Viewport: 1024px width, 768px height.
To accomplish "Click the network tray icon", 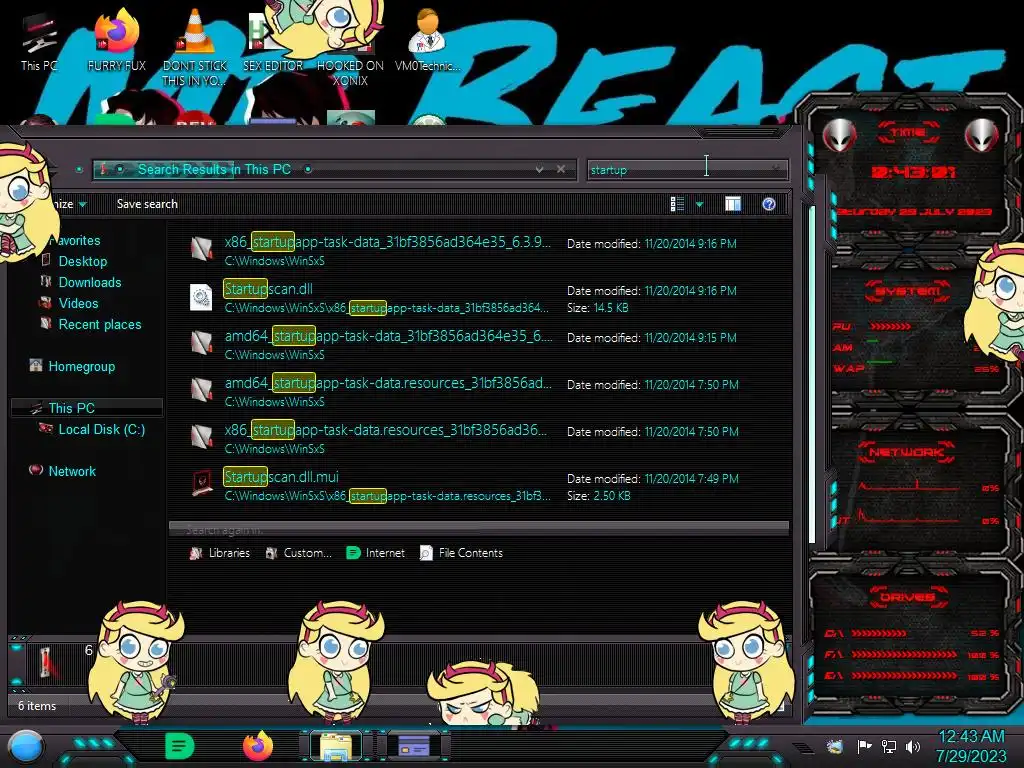I will (889, 746).
